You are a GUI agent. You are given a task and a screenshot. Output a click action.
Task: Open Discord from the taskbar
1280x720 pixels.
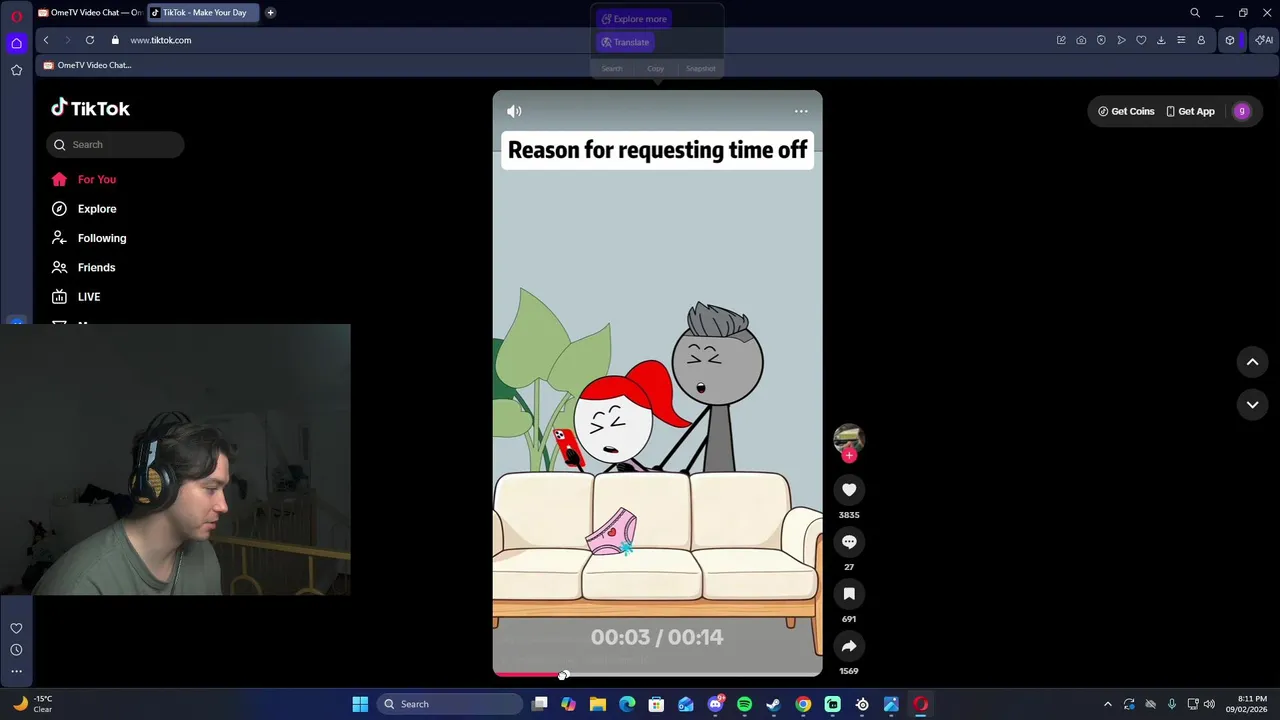pyautogui.click(x=715, y=704)
